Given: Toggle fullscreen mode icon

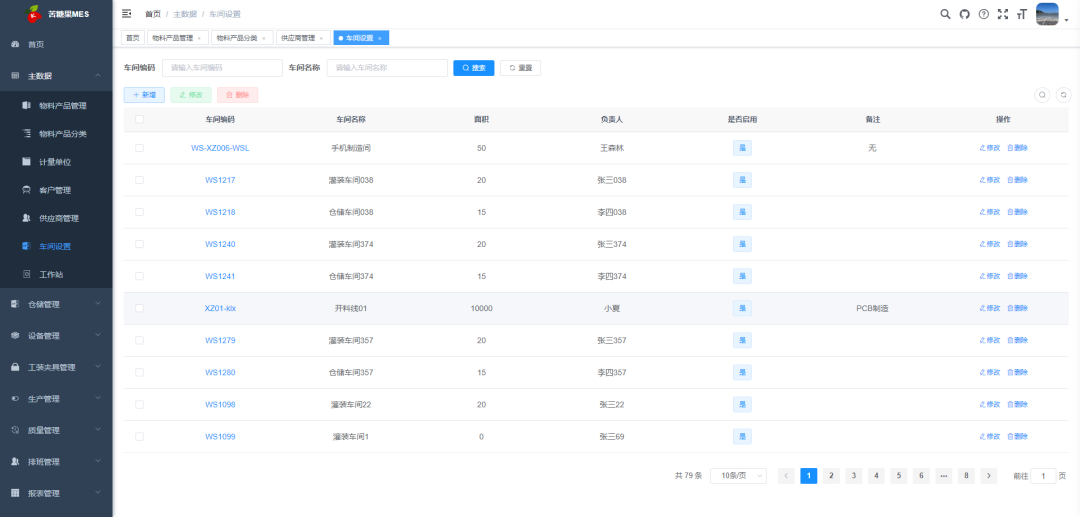Looking at the screenshot, I should pyautogui.click(x=1002, y=14).
